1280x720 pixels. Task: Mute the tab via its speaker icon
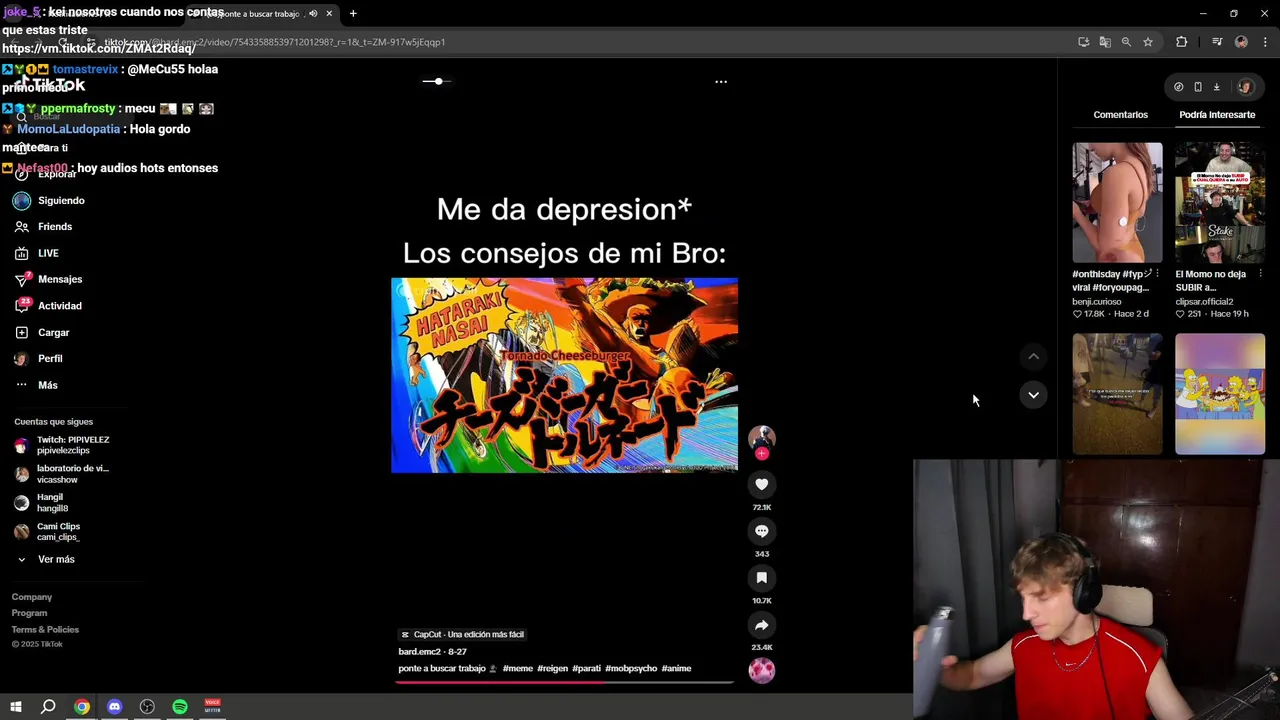point(313,14)
